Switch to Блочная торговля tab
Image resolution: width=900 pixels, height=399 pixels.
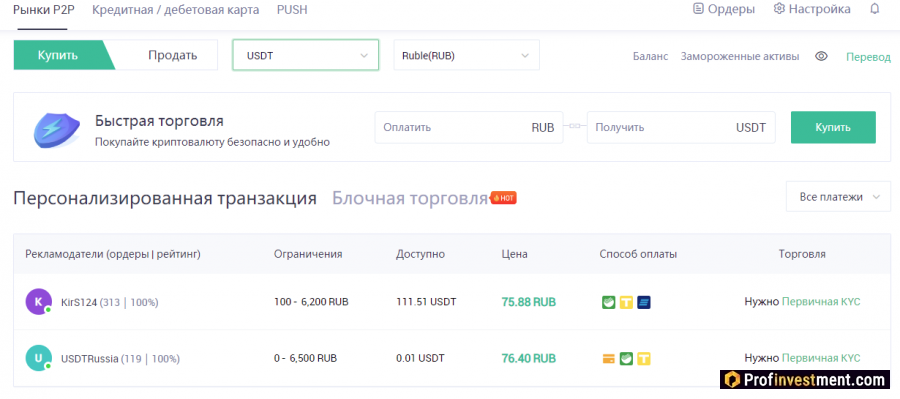click(x=410, y=199)
